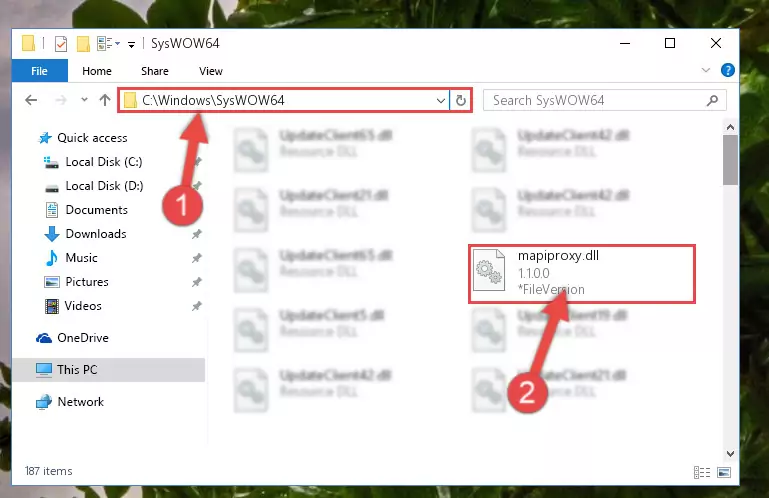Click the Downloads blue arrow icon

coord(51,234)
